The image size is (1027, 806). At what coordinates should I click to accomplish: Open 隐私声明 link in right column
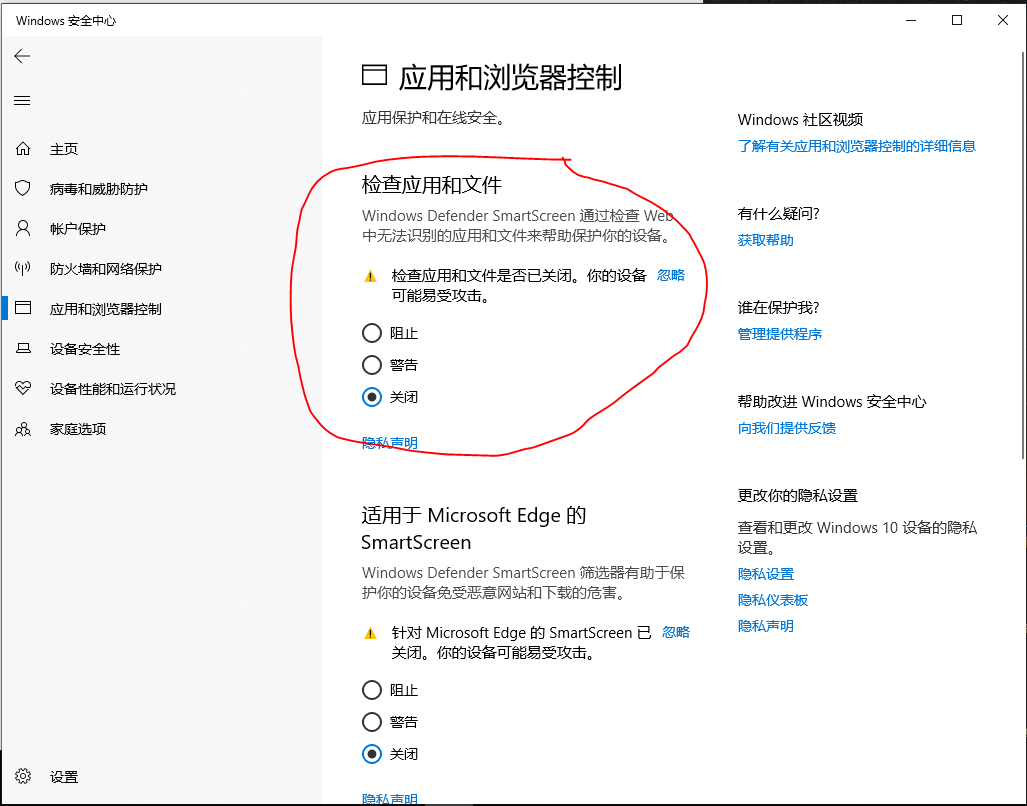[x=765, y=626]
